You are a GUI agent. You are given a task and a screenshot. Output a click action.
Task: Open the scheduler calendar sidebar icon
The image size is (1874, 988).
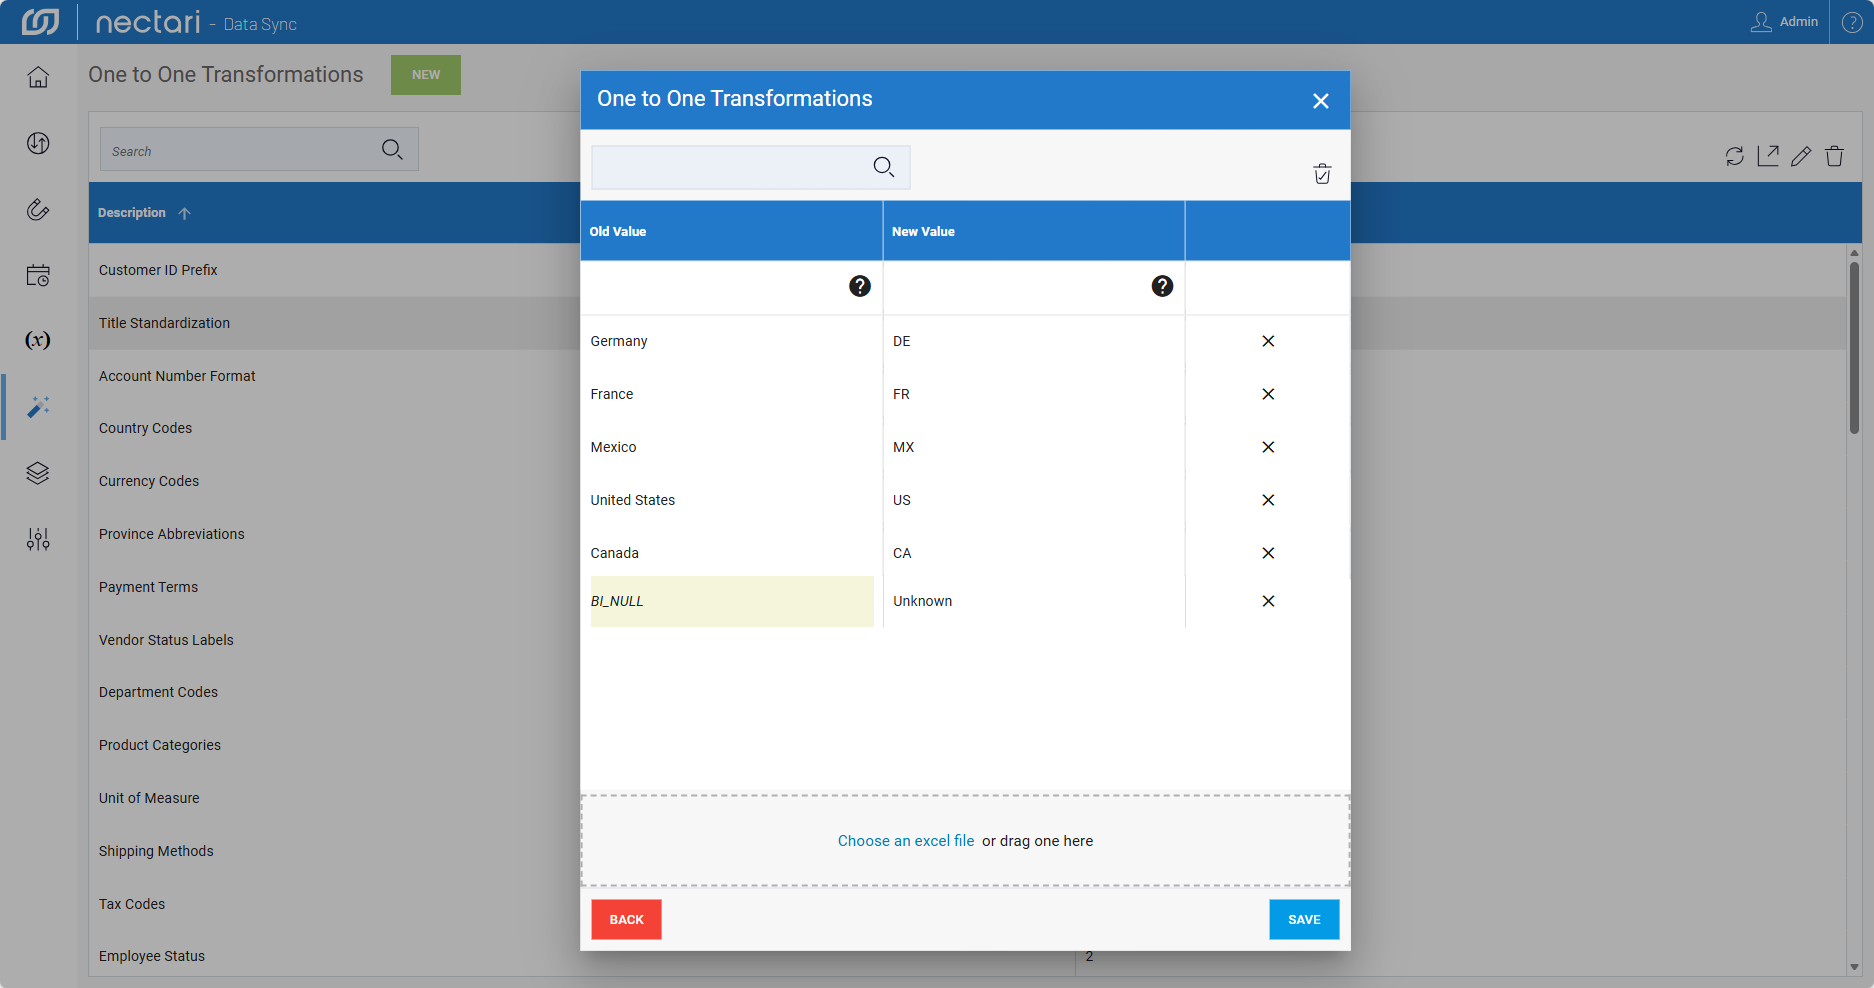38,275
